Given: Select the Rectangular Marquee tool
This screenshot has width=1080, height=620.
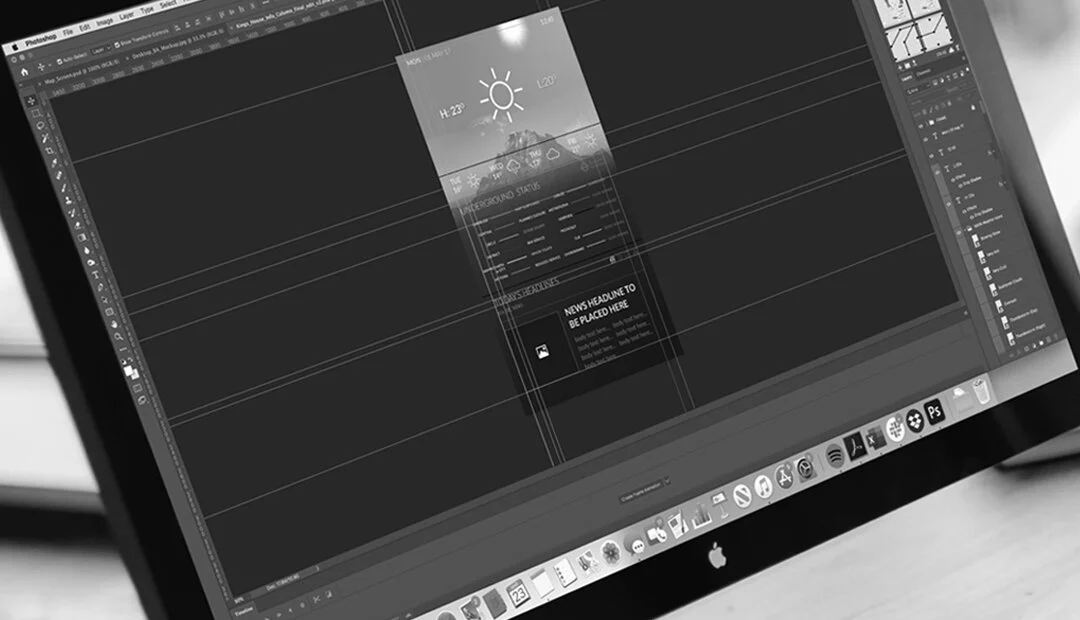Looking at the screenshot, I should [x=36, y=114].
